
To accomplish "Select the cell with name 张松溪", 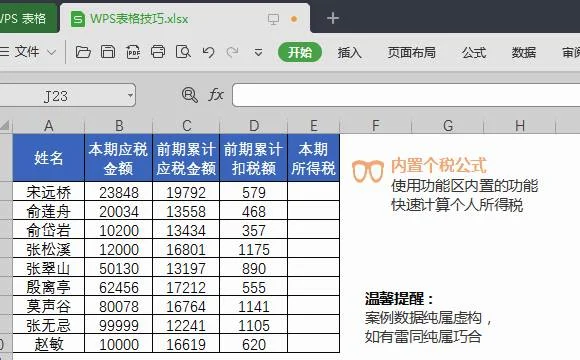I will [x=48, y=249].
